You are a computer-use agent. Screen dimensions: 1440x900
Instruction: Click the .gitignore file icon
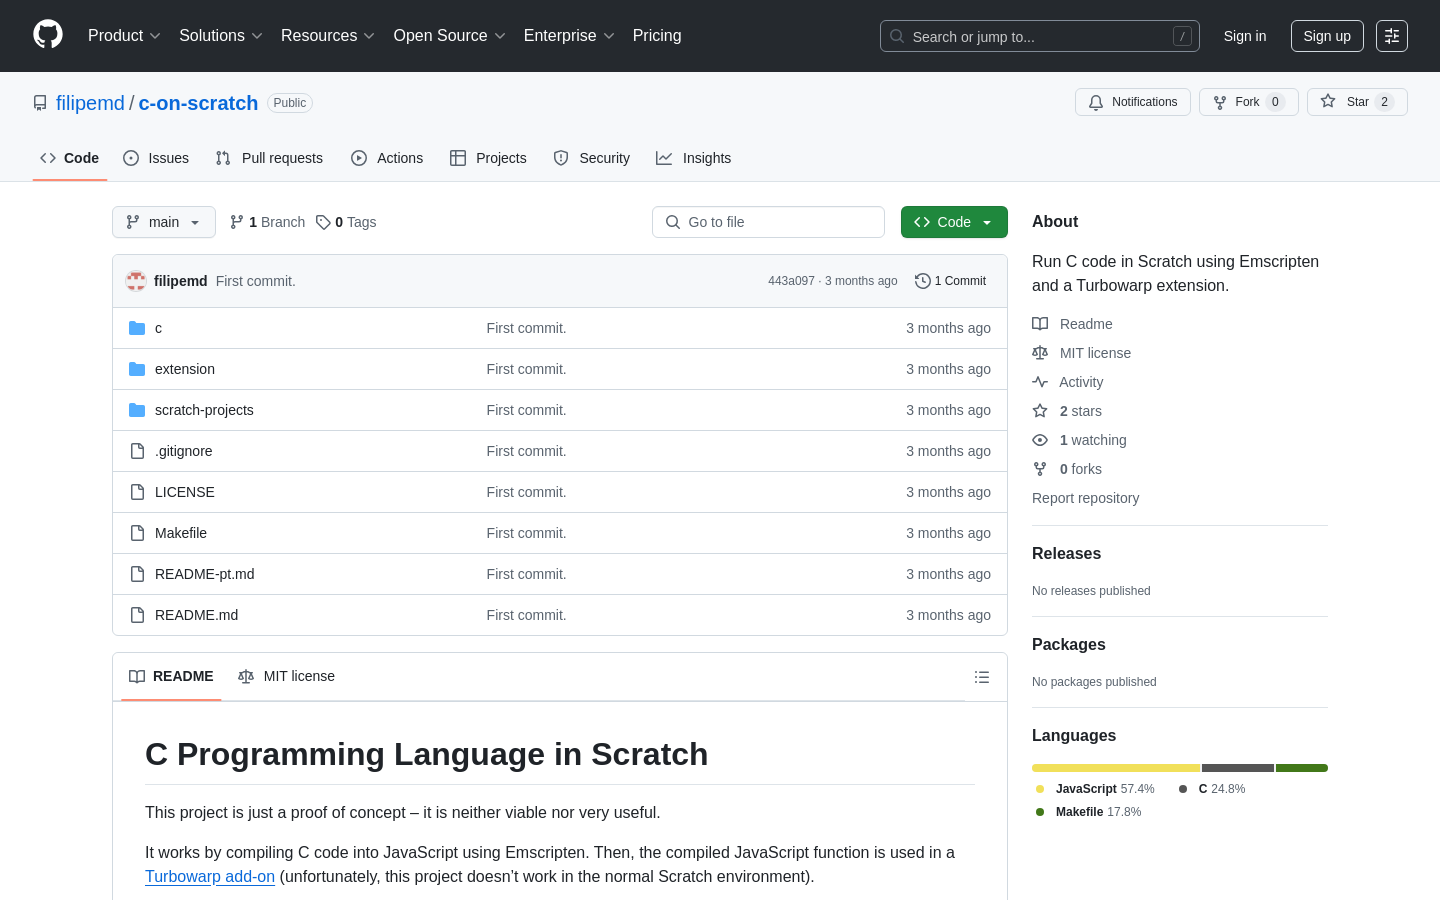(x=137, y=451)
